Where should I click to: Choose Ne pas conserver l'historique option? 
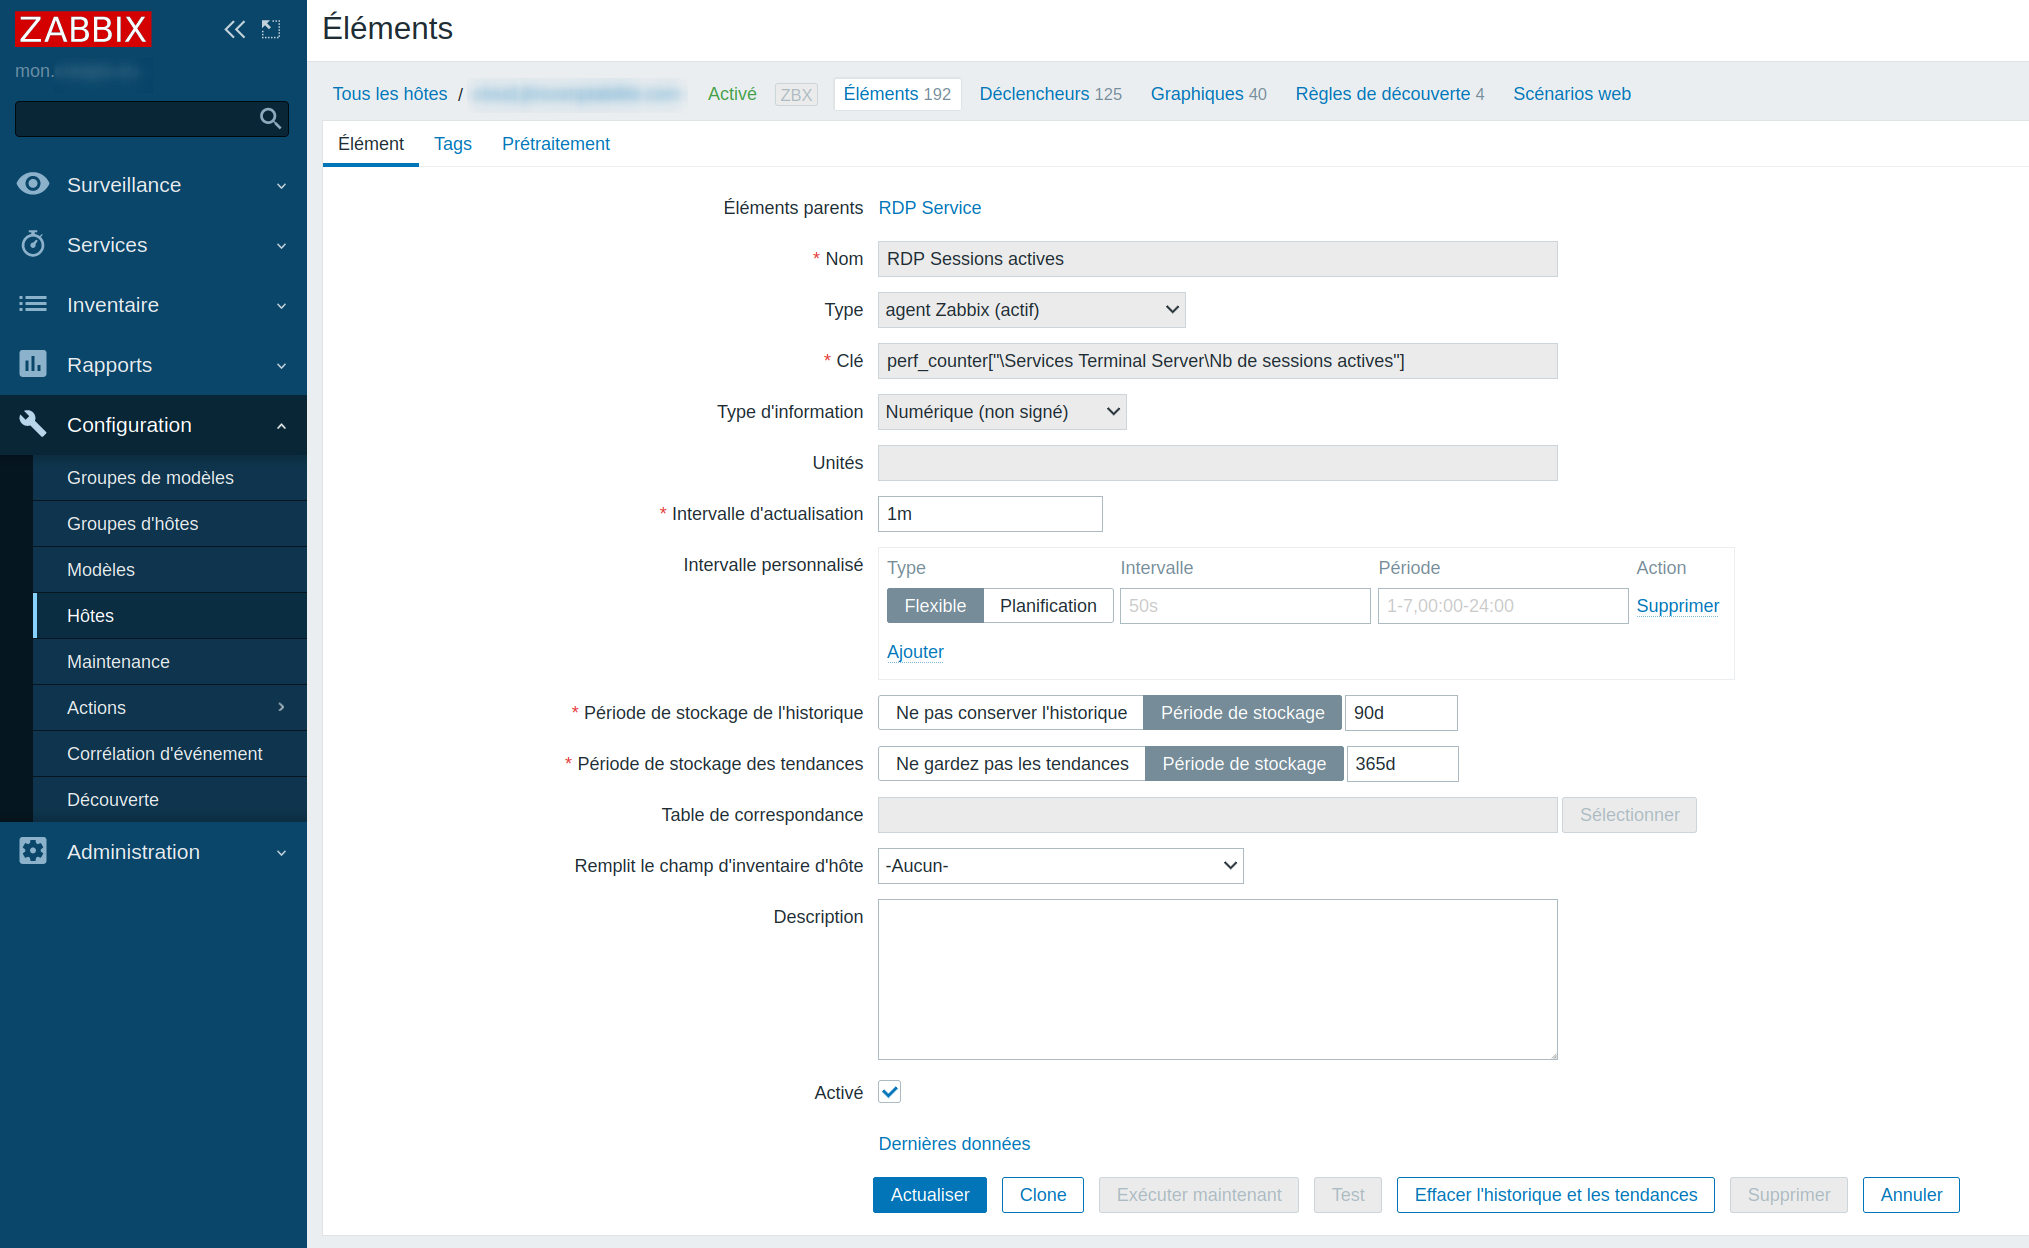(1010, 713)
